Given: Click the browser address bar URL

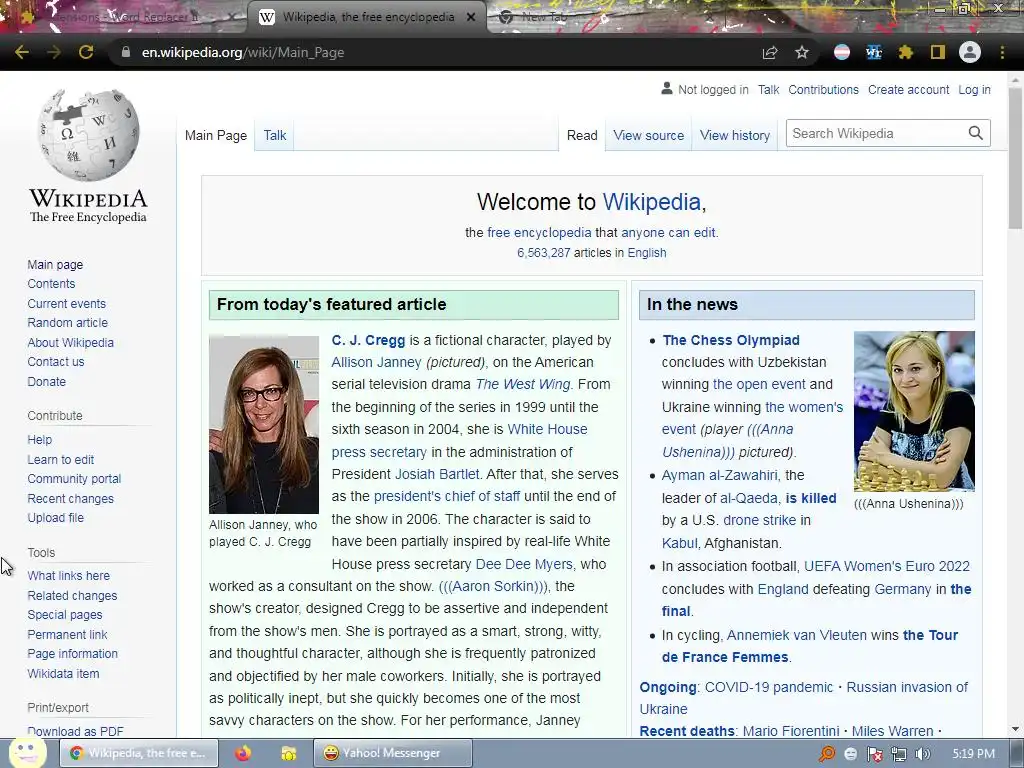Looking at the screenshot, I should [x=243, y=52].
